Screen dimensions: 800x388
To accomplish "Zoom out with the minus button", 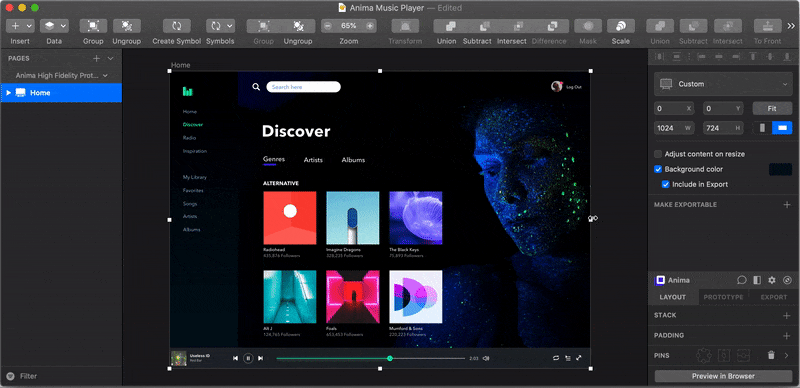I will pyautogui.click(x=328, y=26).
